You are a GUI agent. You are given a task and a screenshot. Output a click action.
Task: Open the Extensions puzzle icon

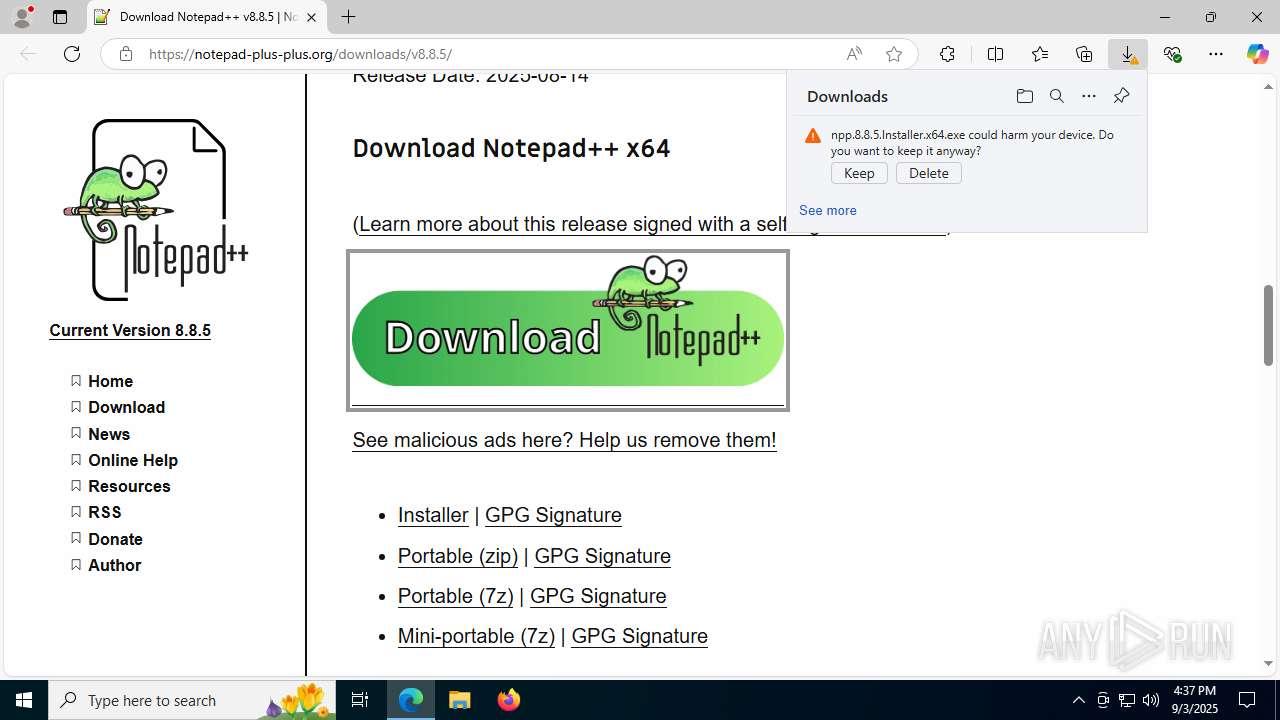pos(947,54)
